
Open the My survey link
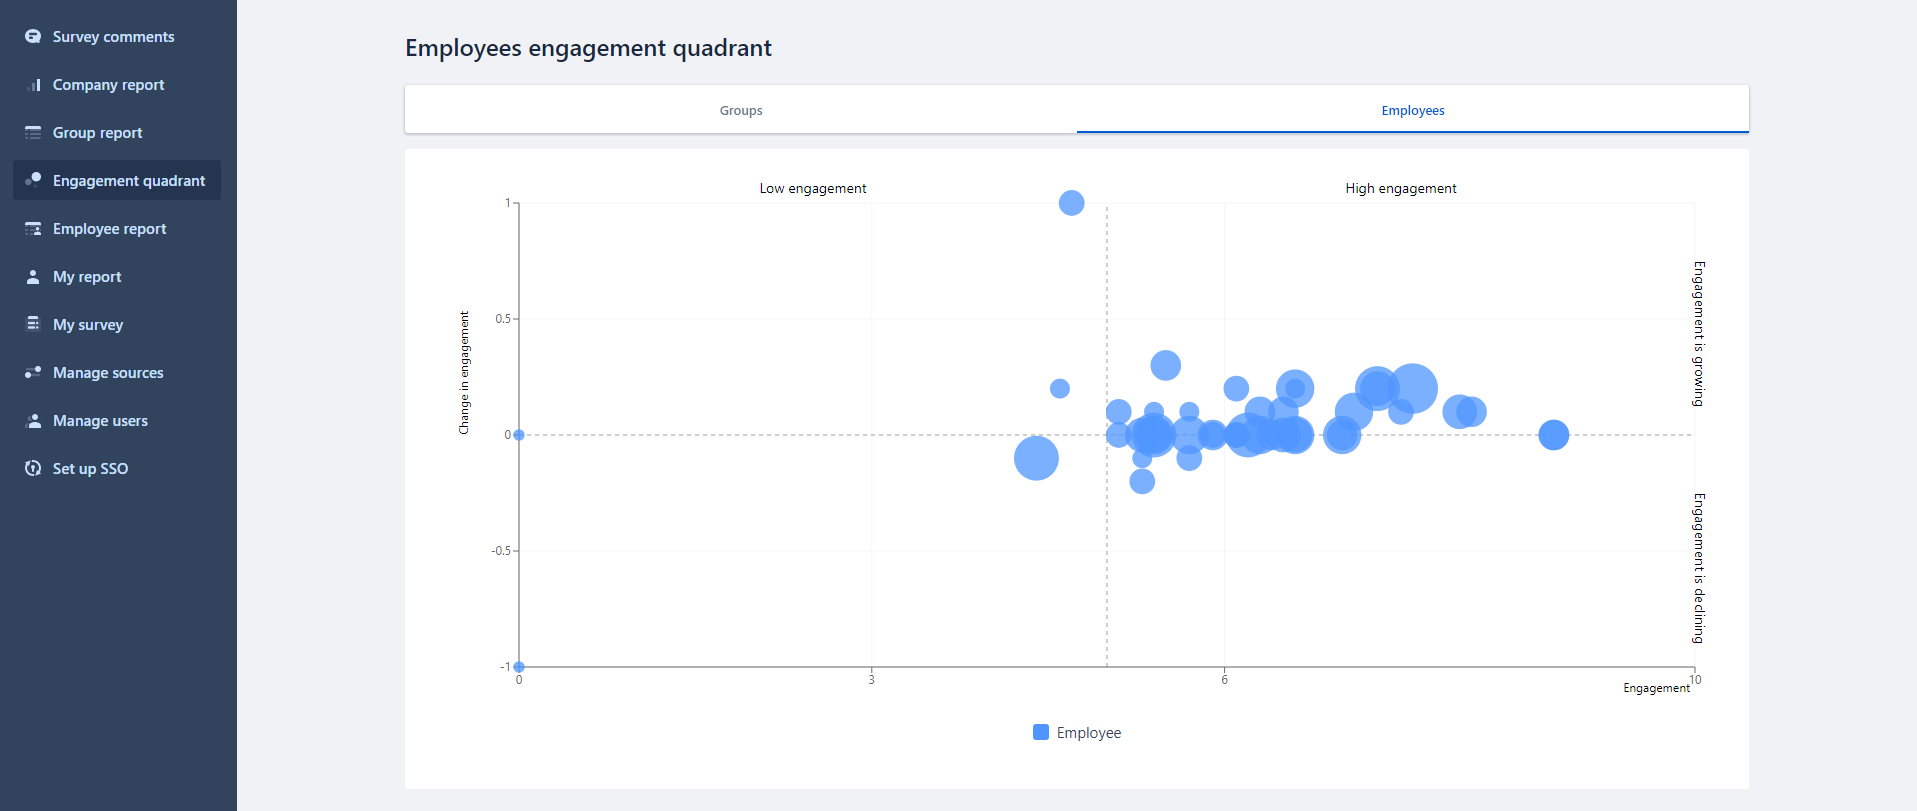coord(88,325)
